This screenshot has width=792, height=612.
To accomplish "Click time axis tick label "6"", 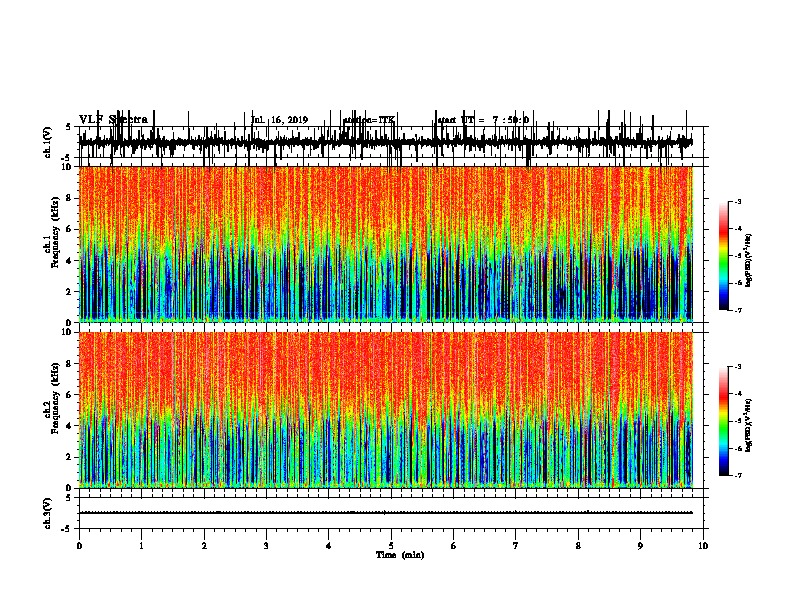I will [x=454, y=545].
